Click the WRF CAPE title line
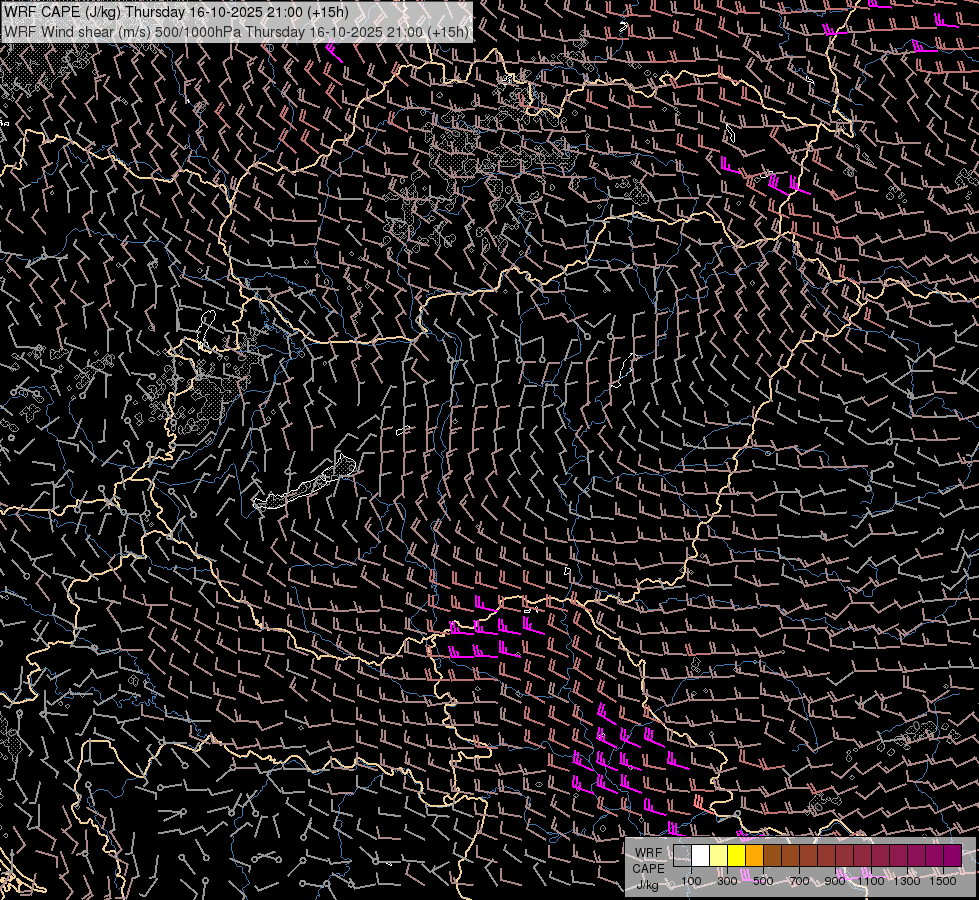The height and width of the screenshot is (900, 979). click(177, 12)
